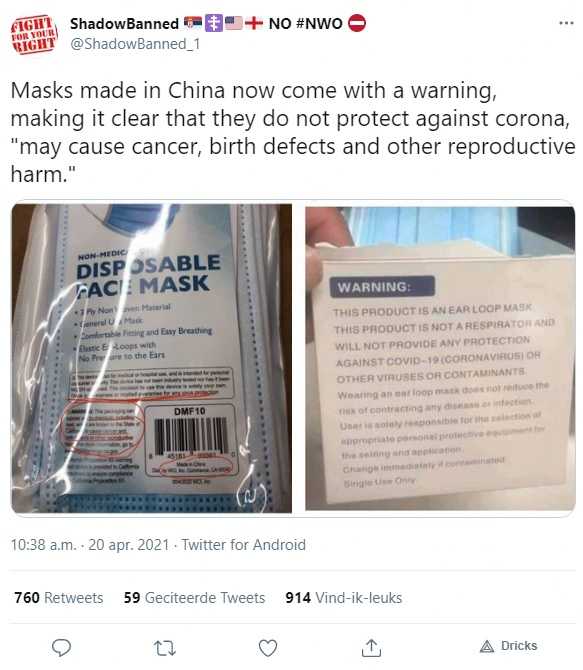Open the Twitter for Android source link
Screen dimensions: 583x670
pos(244,545)
